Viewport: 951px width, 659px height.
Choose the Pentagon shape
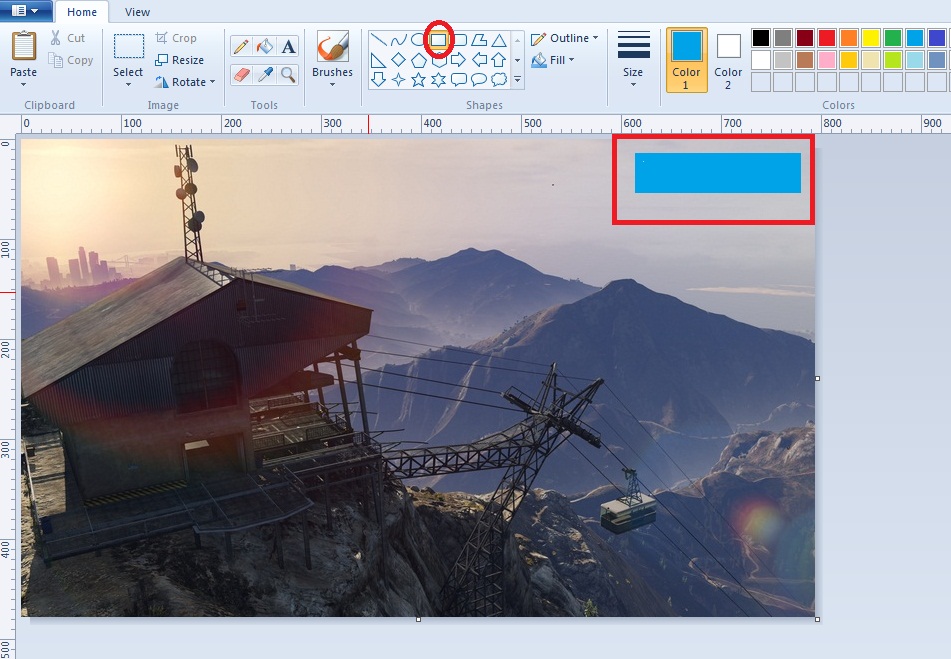click(418, 60)
